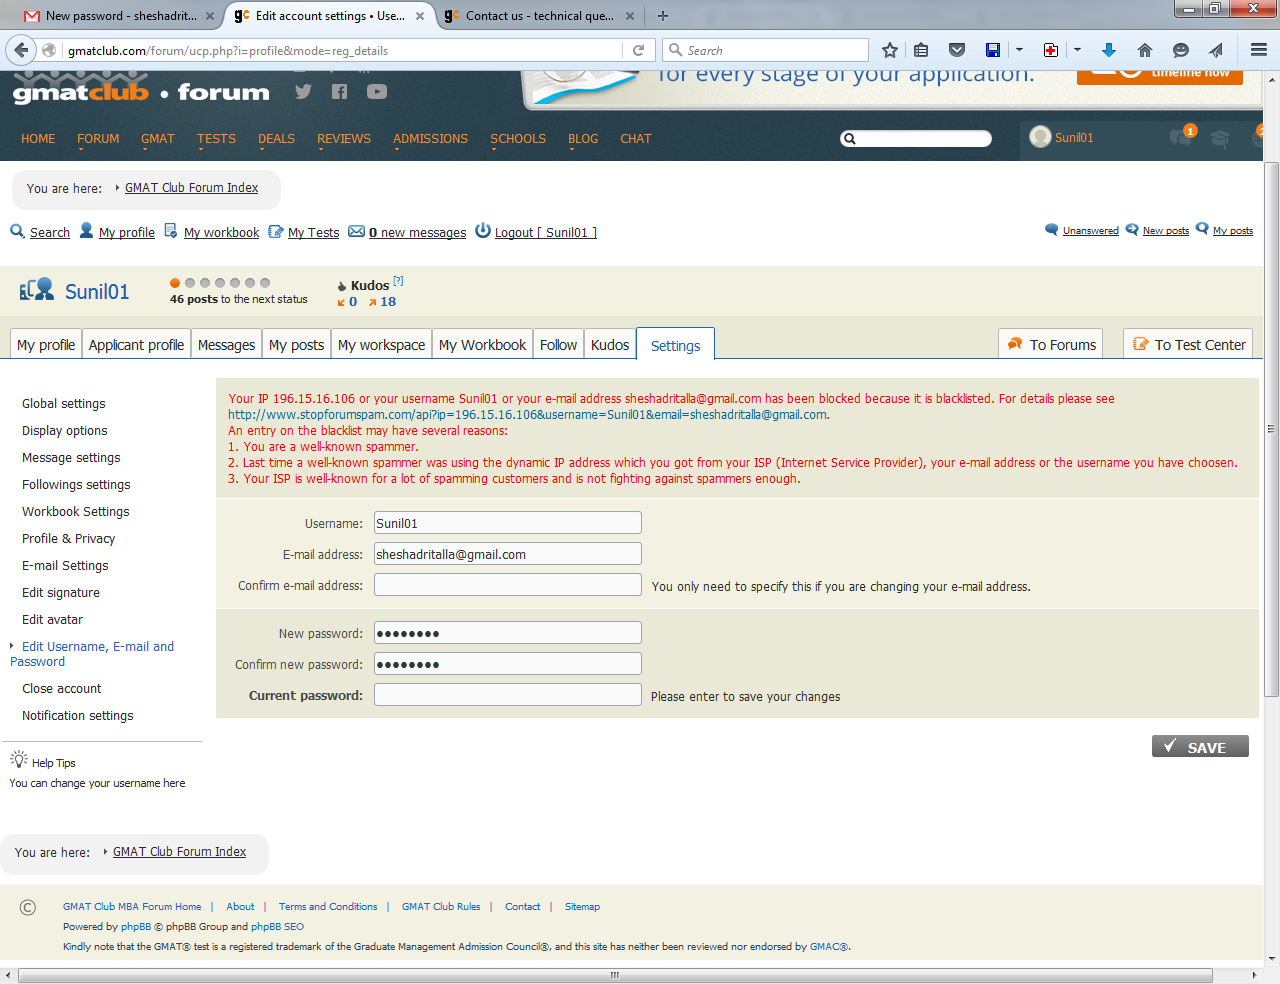This screenshot has width=1280, height=984.
Task: Expand the GMAT navigation menu
Action: tap(158, 139)
